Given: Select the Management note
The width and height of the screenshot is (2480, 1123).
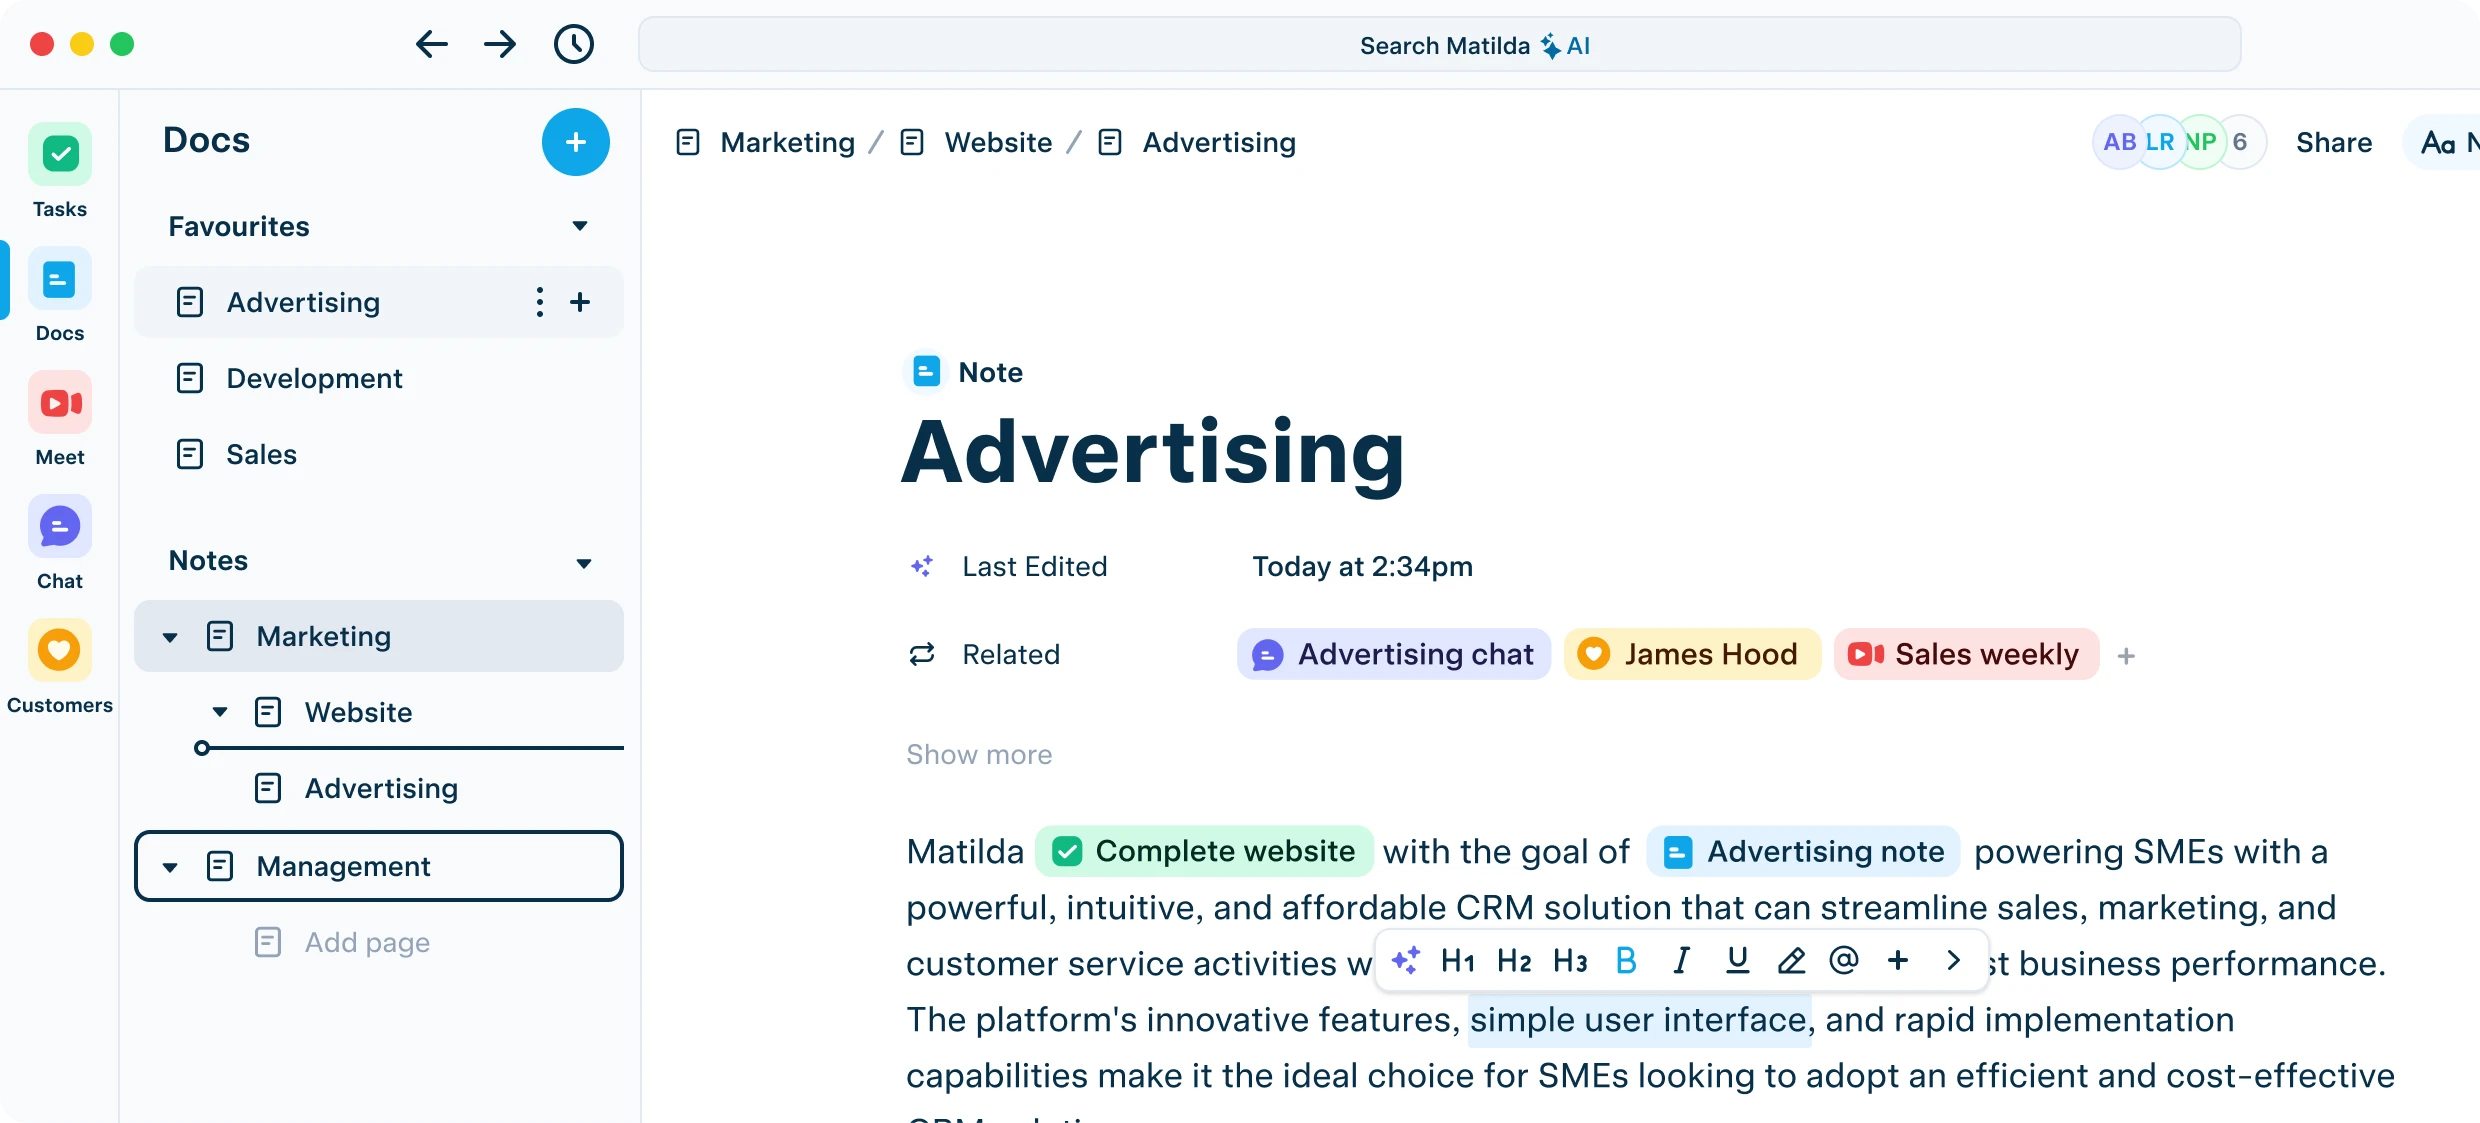Looking at the screenshot, I should (378, 866).
